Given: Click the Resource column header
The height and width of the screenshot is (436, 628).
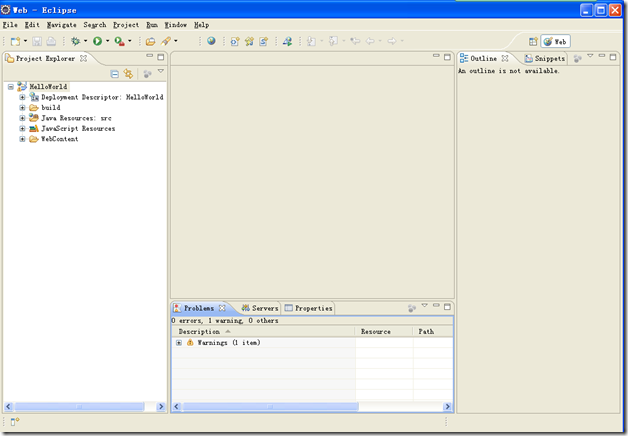Looking at the screenshot, I should pos(384,332).
